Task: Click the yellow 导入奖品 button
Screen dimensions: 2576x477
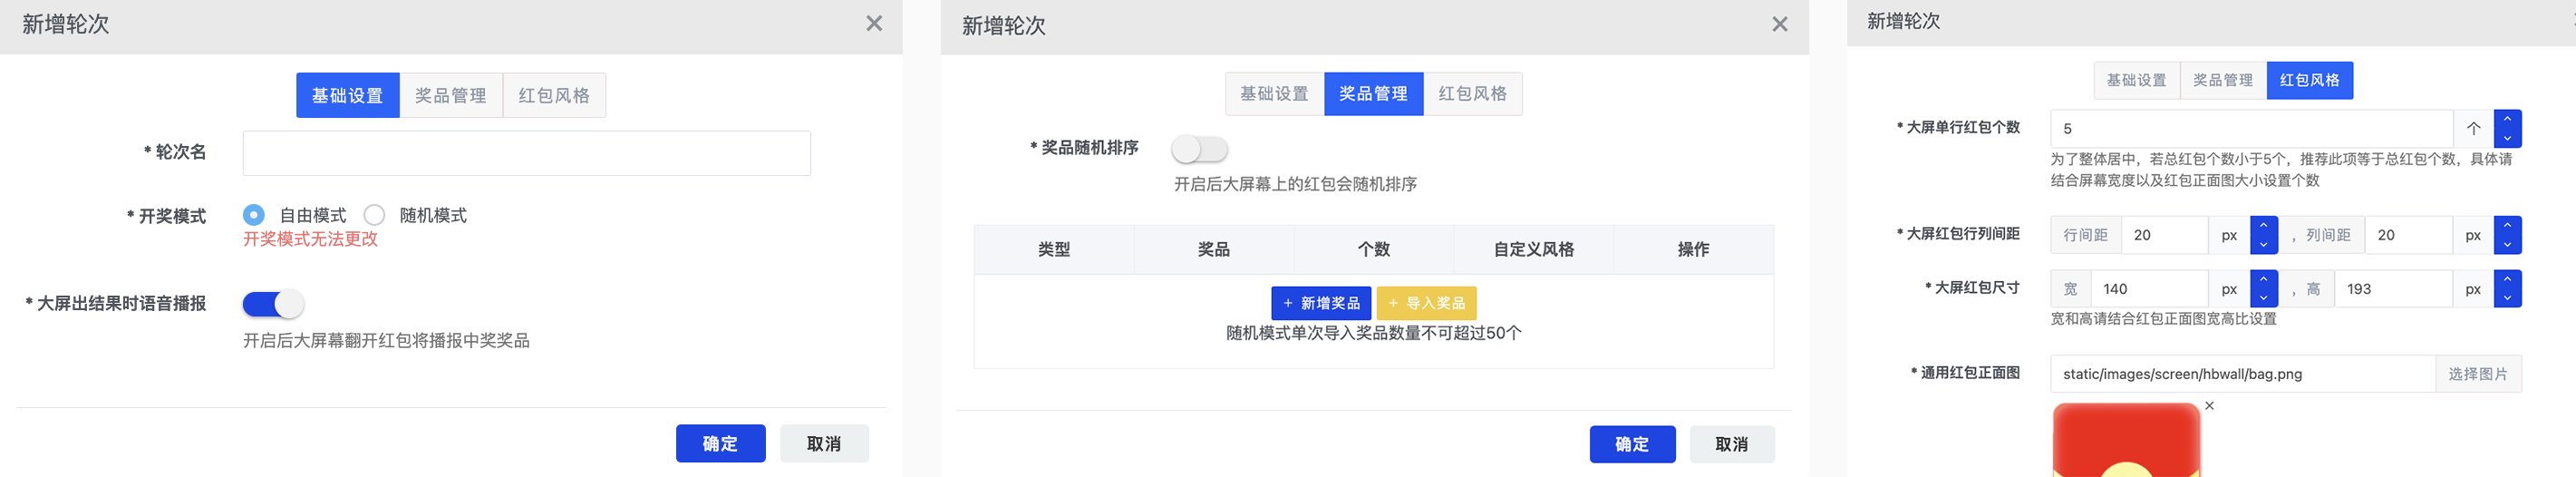Action: click(x=1427, y=303)
